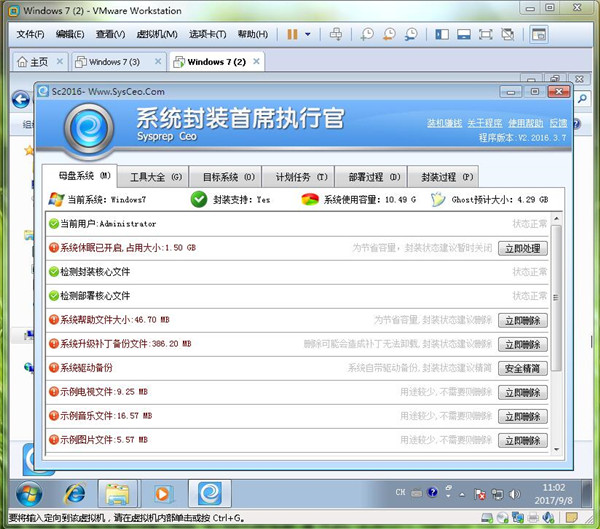Viewport: 600px width, 529px height.
Task: Click the 当前用户:Administrator row
Action: [x=298, y=224]
